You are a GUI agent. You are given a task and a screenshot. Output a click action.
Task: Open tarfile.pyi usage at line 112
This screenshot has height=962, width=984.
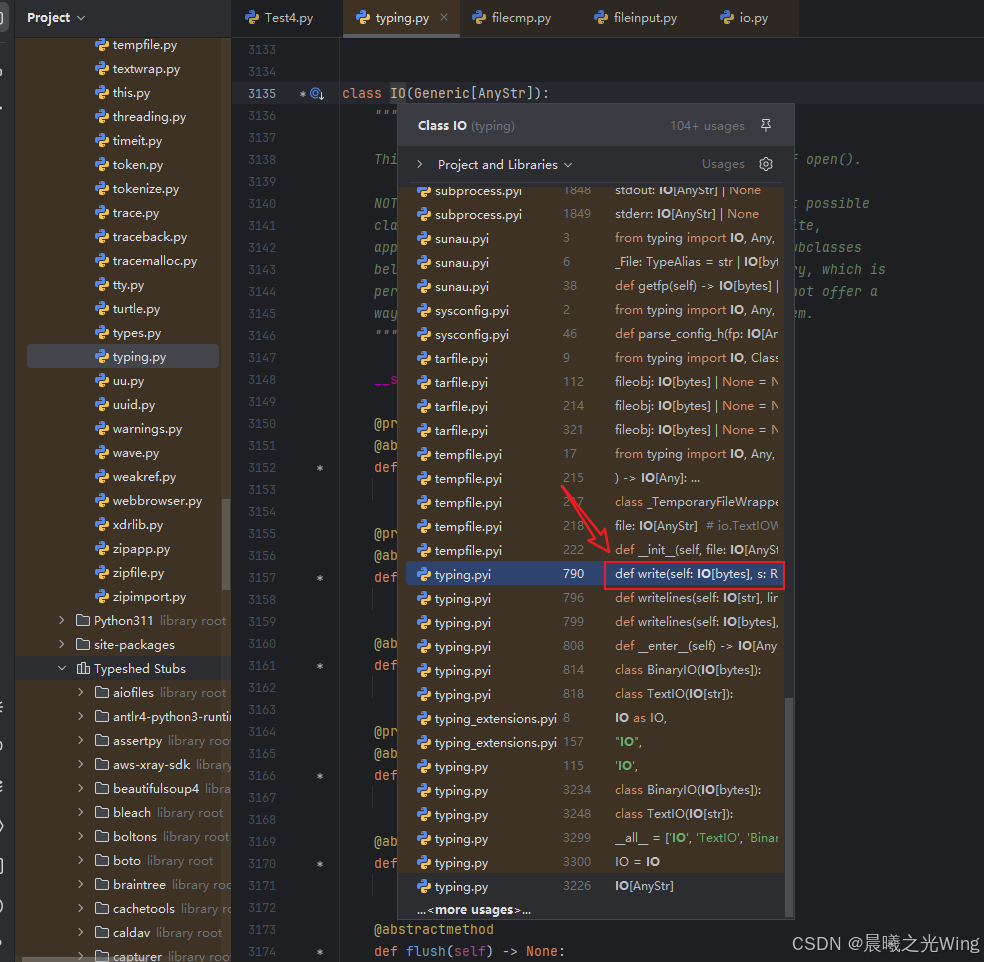[x=595, y=382]
